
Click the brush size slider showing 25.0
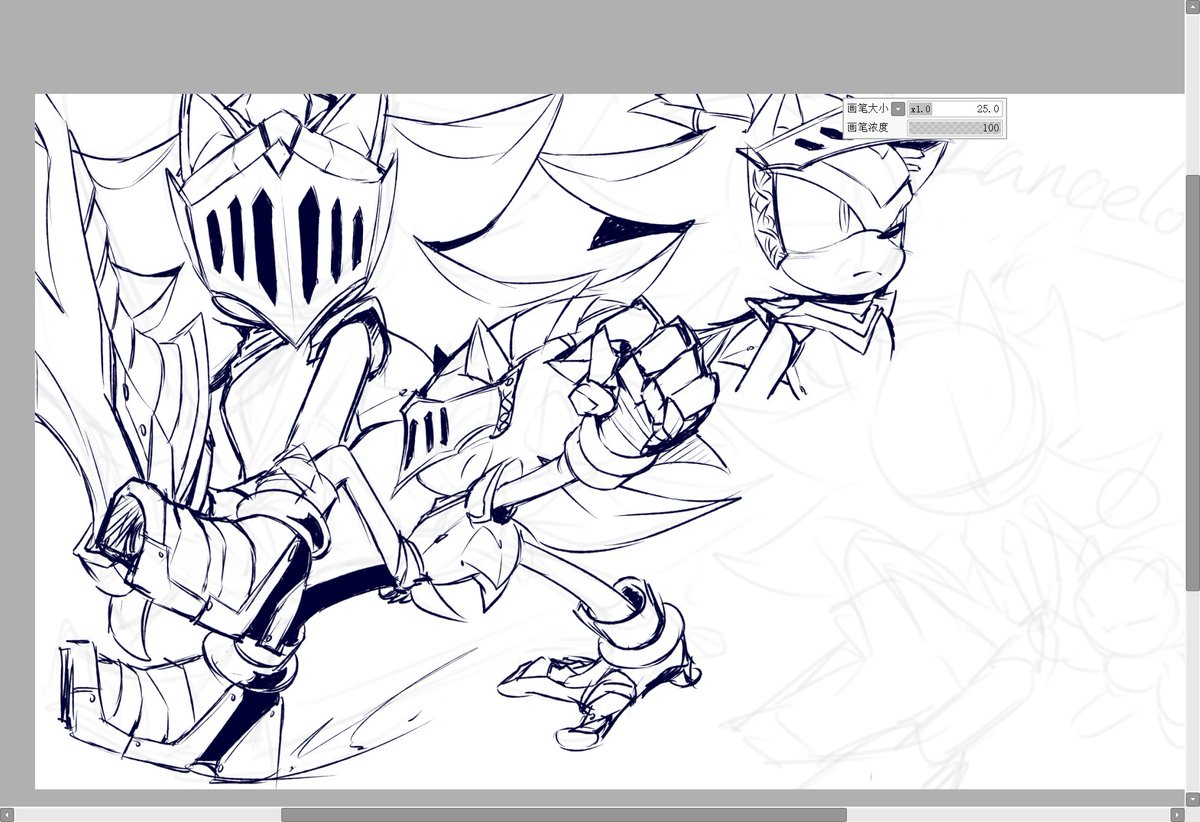pyautogui.click(x=955, y=108)
